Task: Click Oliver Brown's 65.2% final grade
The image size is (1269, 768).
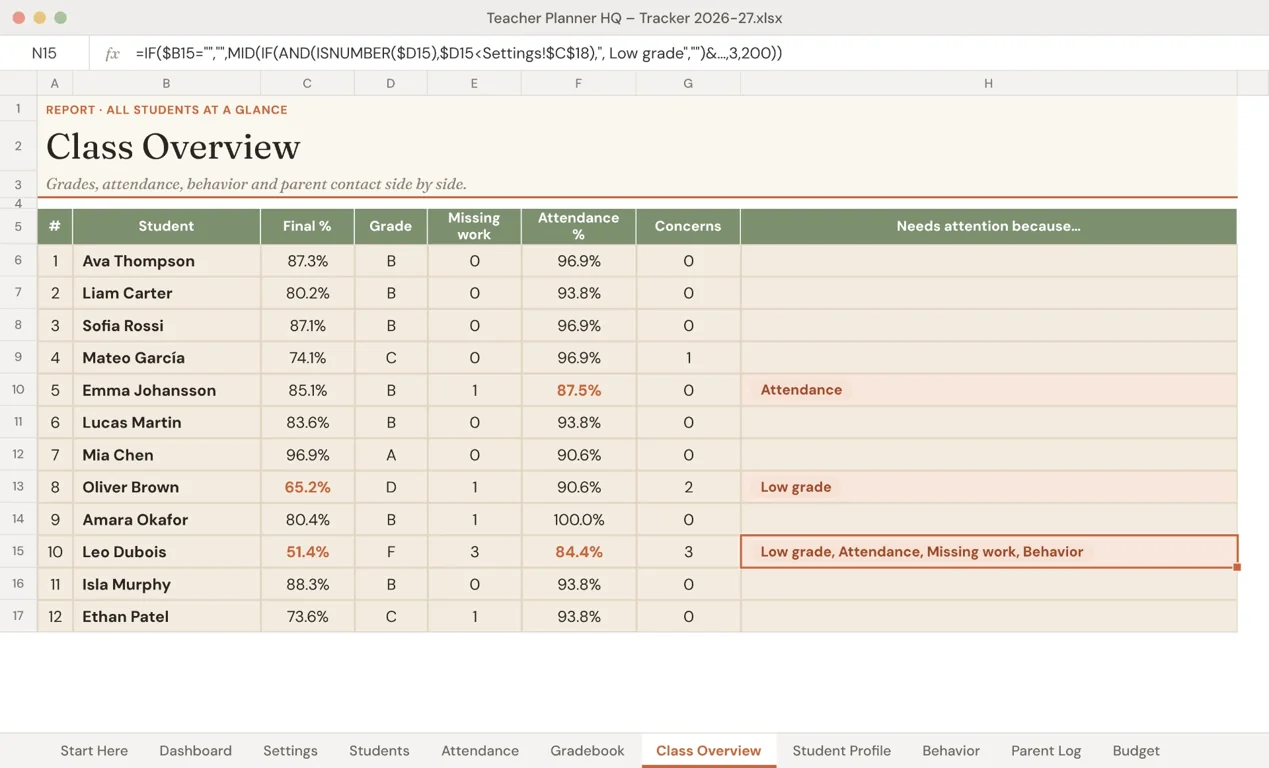Action: pos(307,487)
